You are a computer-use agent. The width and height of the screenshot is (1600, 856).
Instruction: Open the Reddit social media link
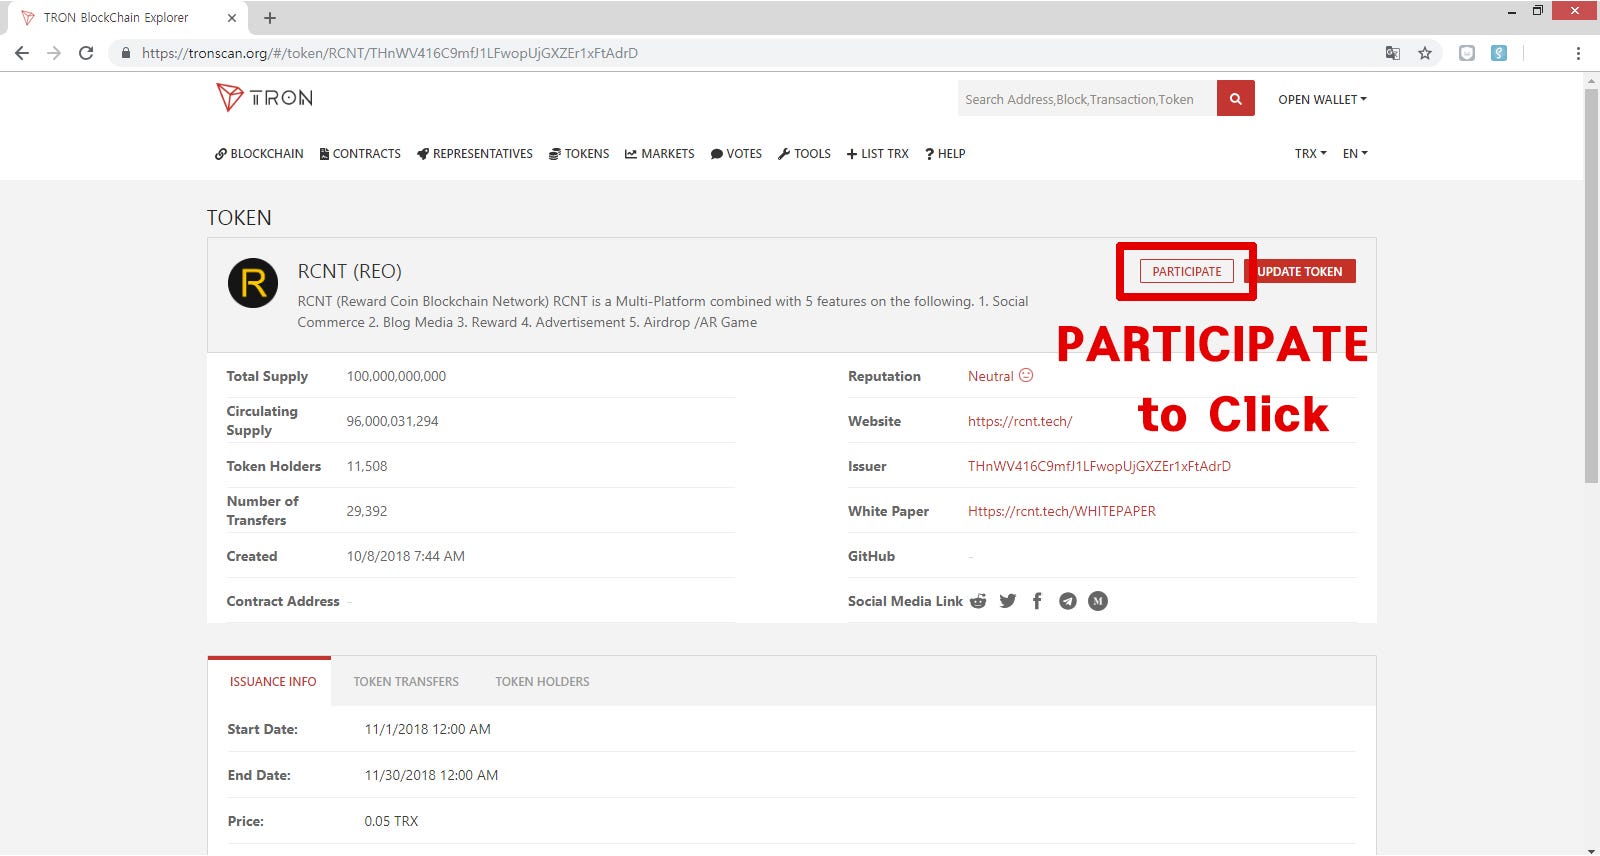[978, 601]
